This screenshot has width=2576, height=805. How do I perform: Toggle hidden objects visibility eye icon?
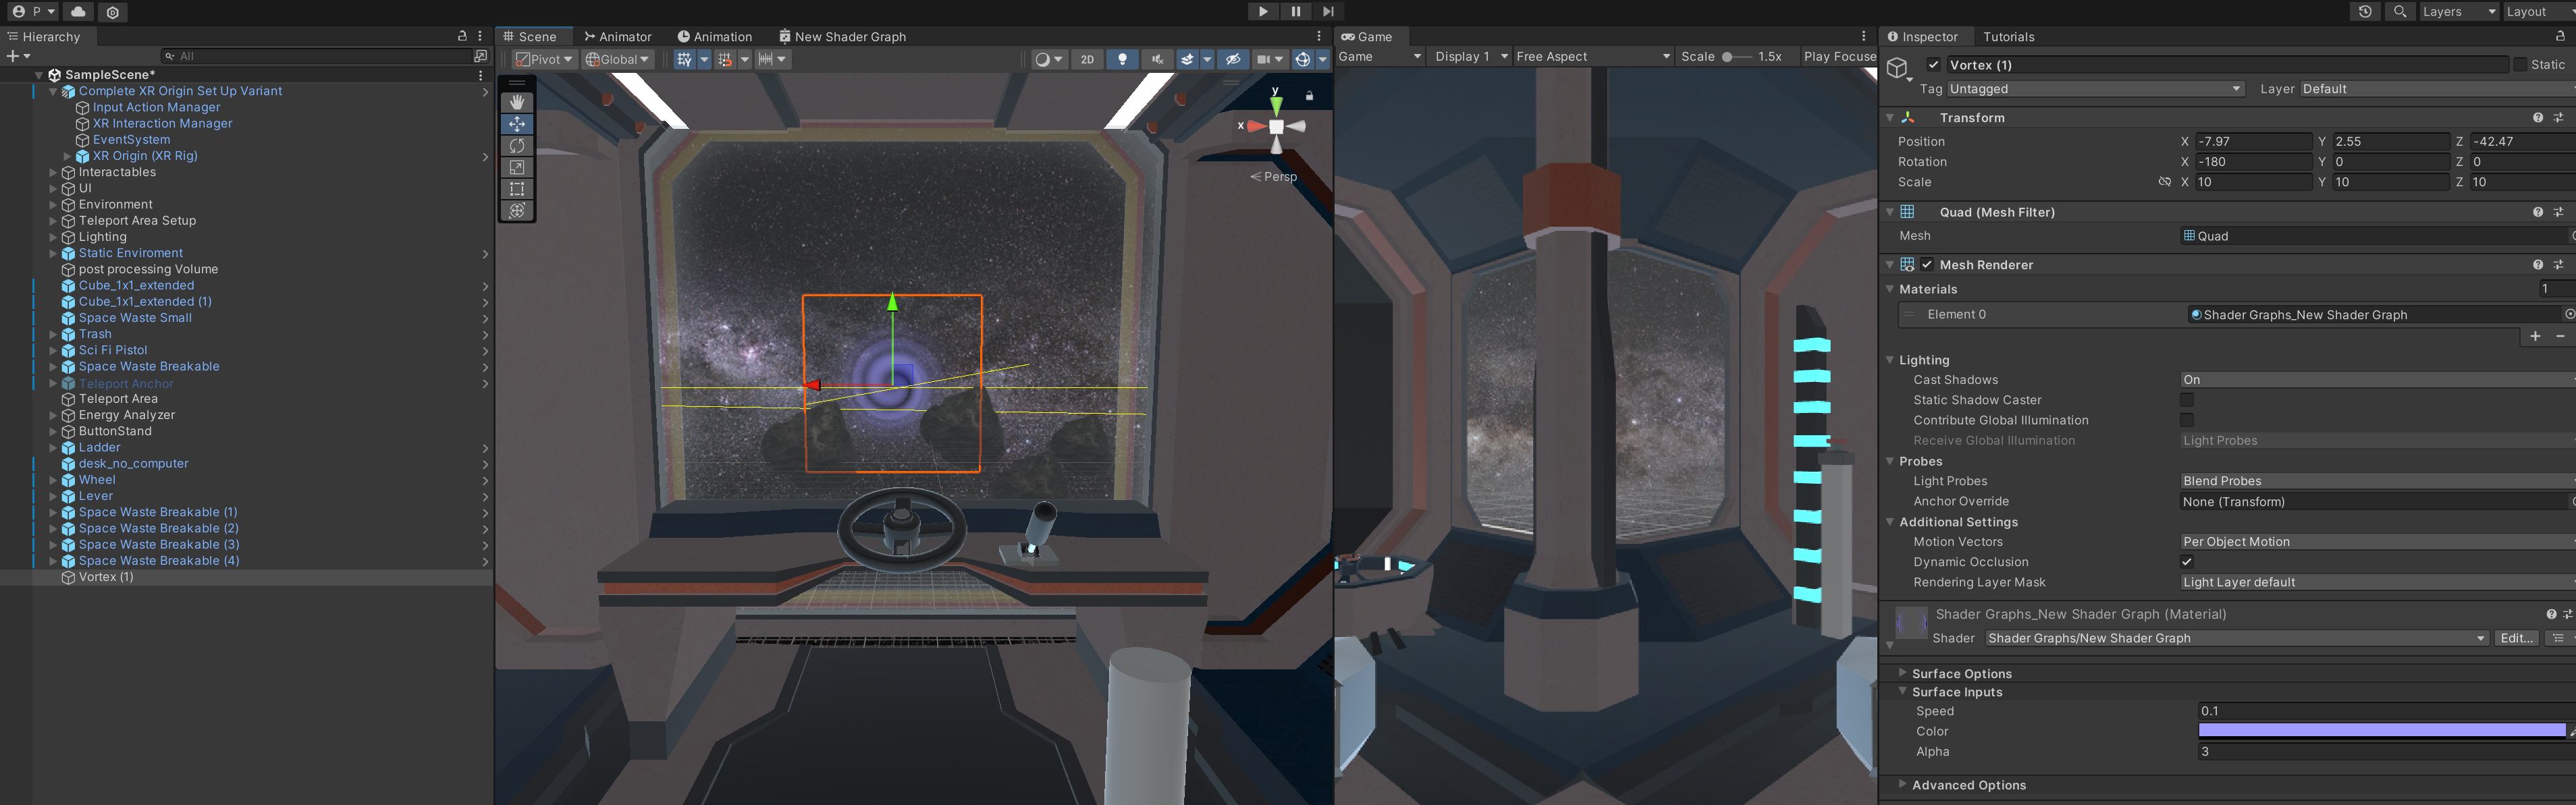(1232, 59)
